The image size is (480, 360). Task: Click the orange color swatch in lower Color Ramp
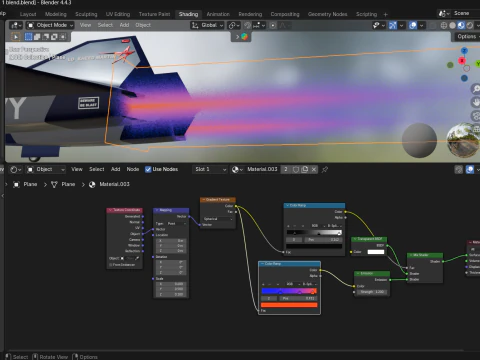(289, 305)
